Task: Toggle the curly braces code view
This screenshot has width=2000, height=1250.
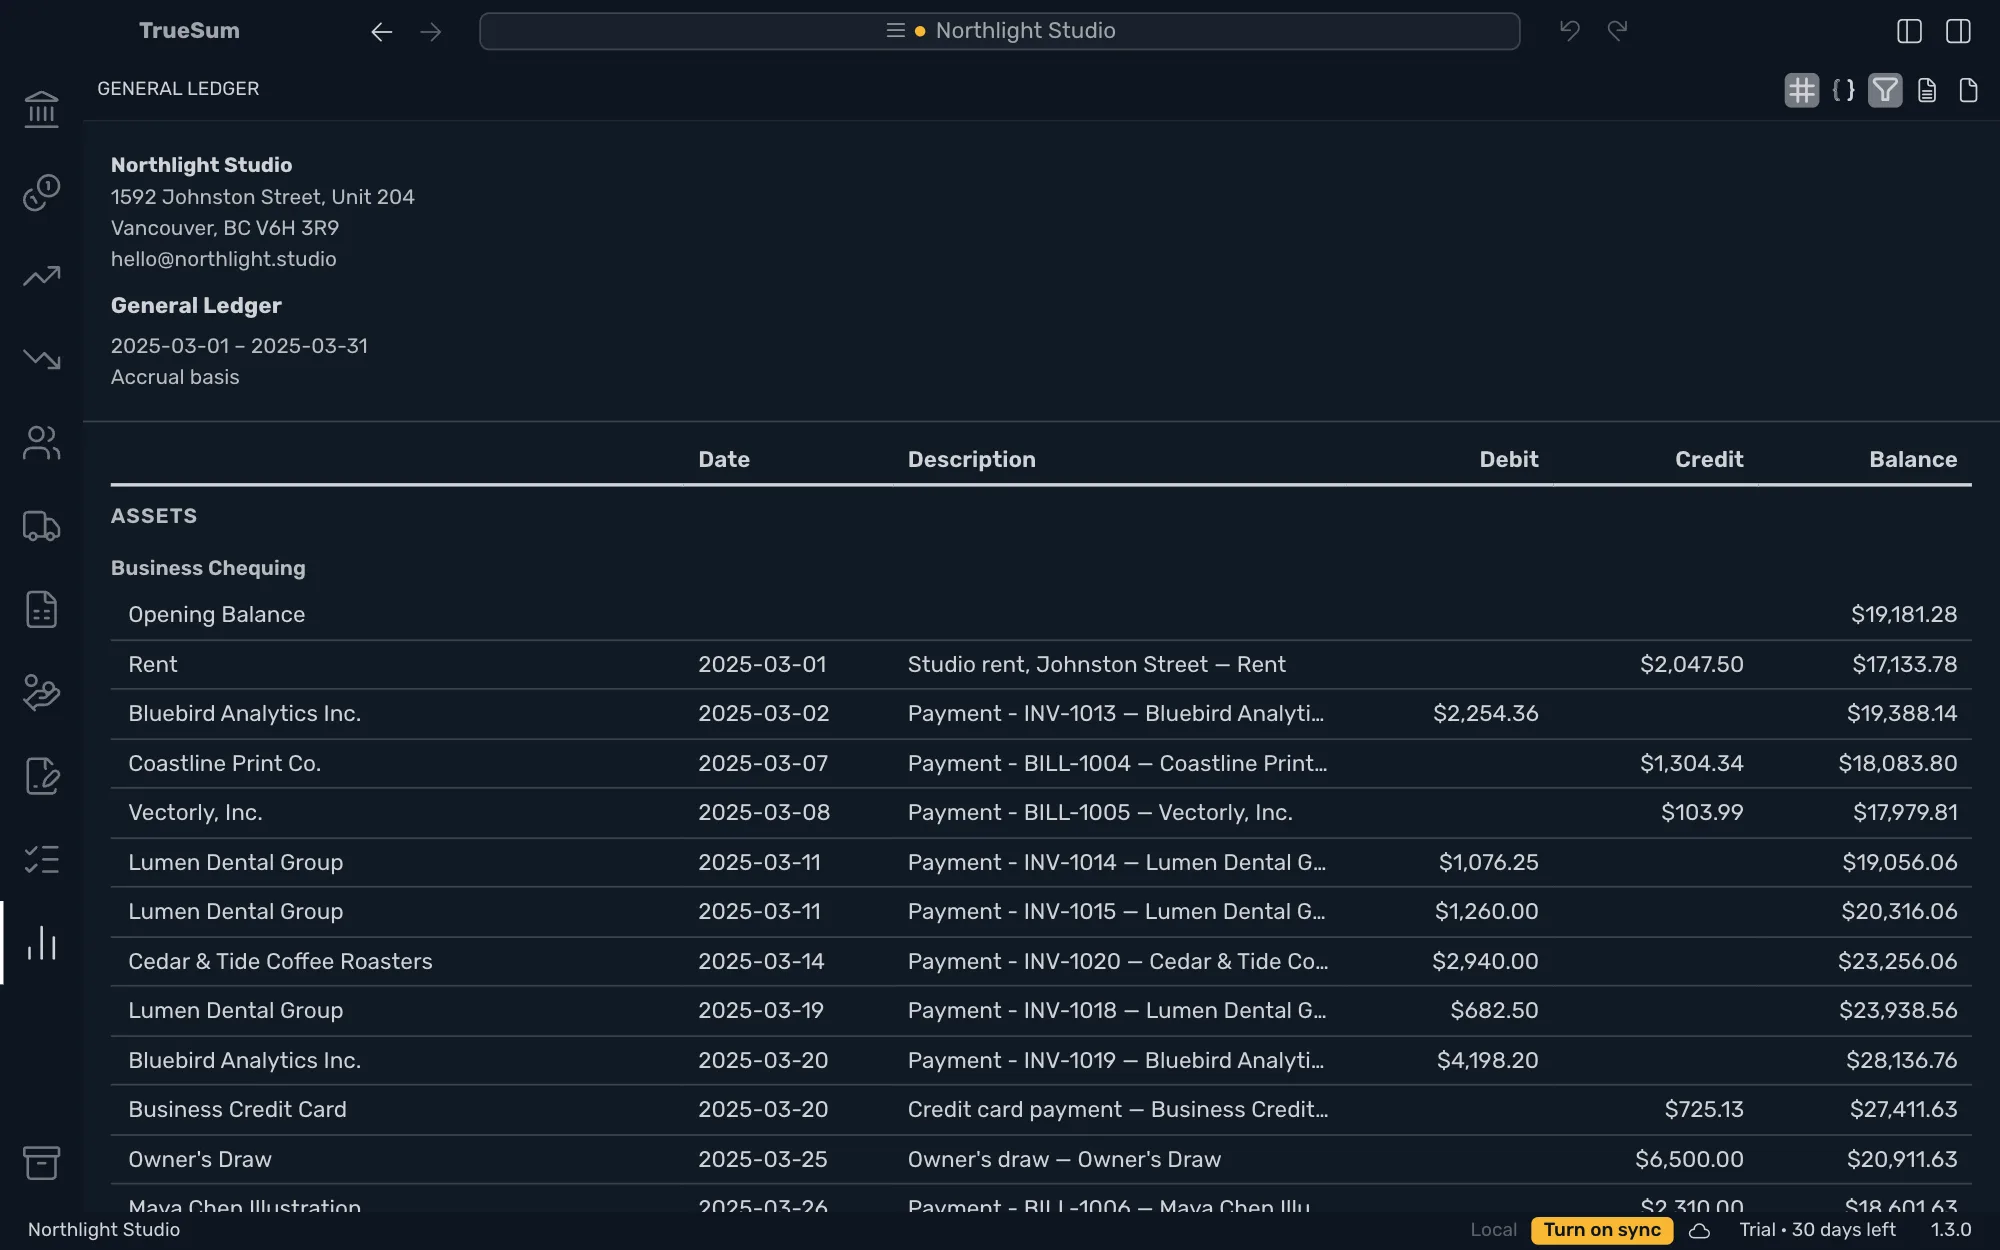Action: point(1843,90)
